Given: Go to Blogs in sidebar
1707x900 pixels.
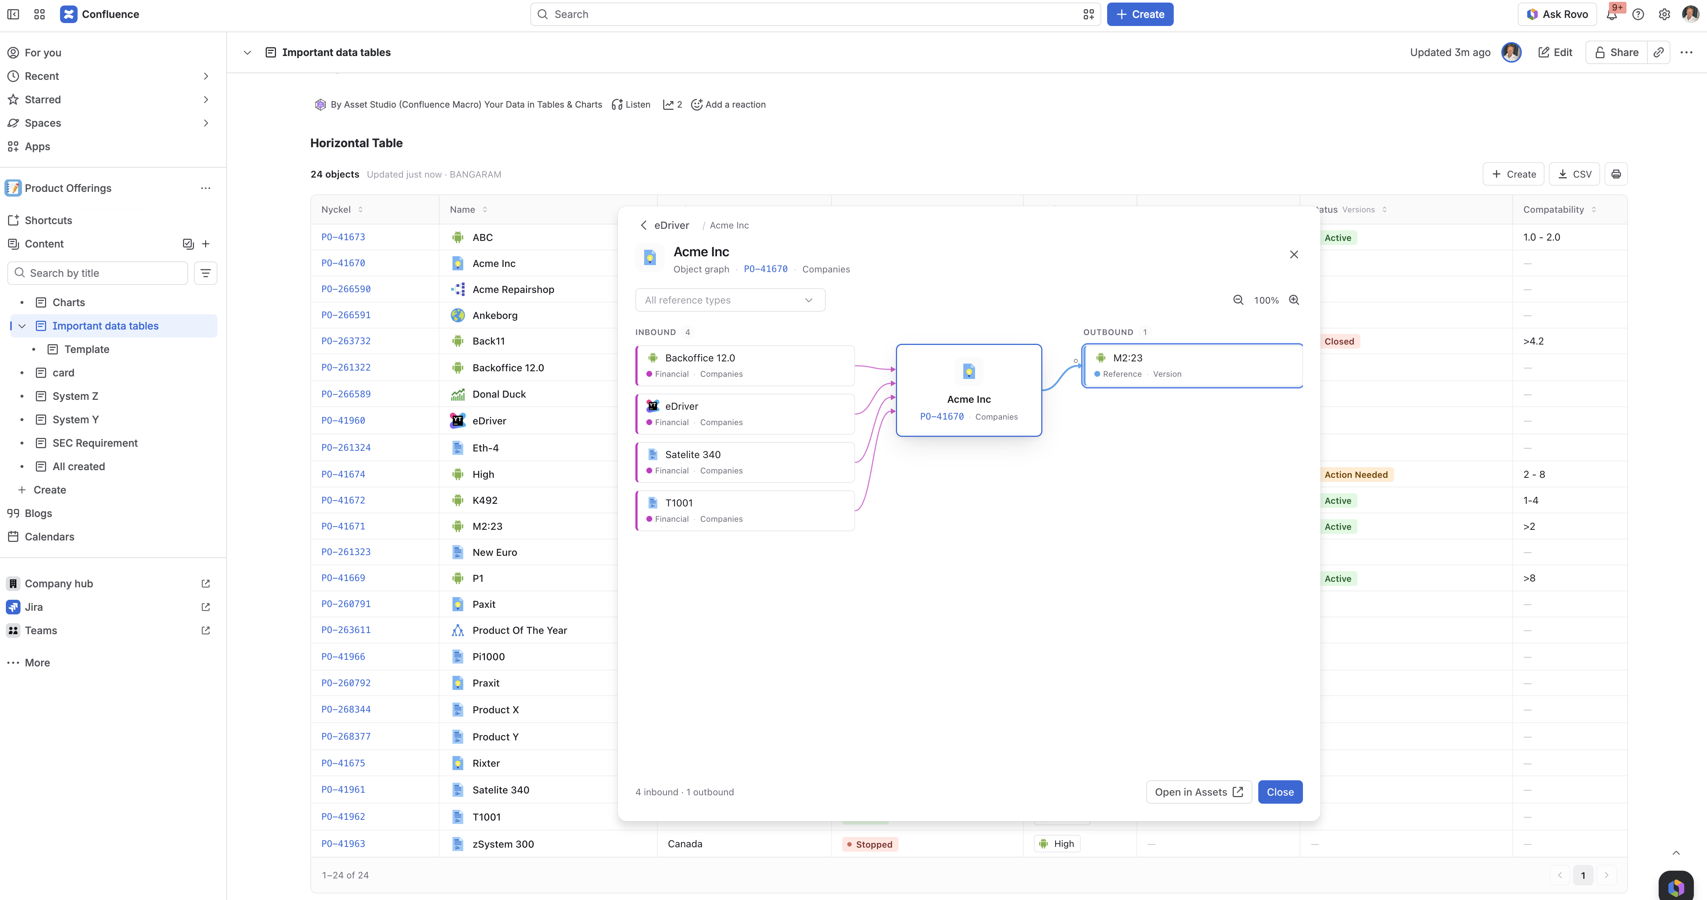Looking at the screenshot, I should 38,513.
